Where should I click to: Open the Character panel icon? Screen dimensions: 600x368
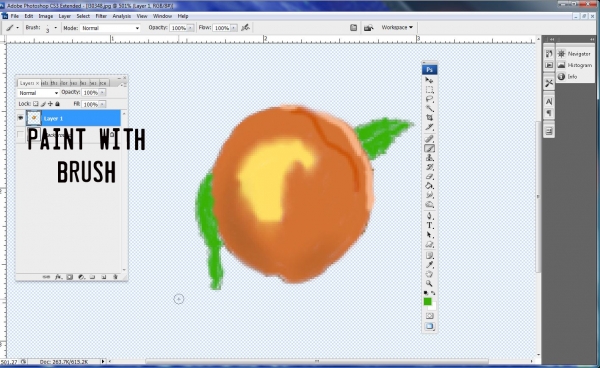(x=549, y=101)
